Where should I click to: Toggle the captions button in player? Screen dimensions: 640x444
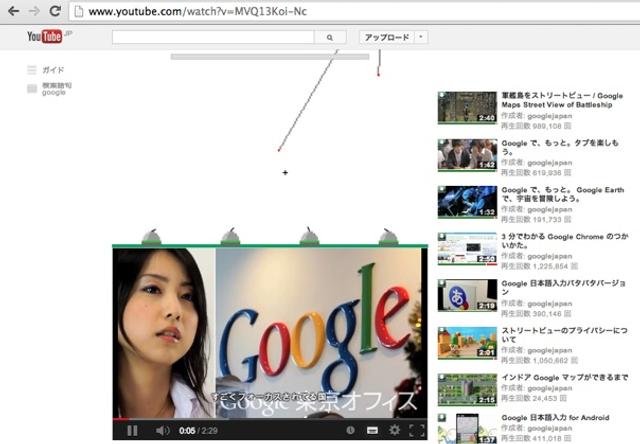[x=372, y=430]
